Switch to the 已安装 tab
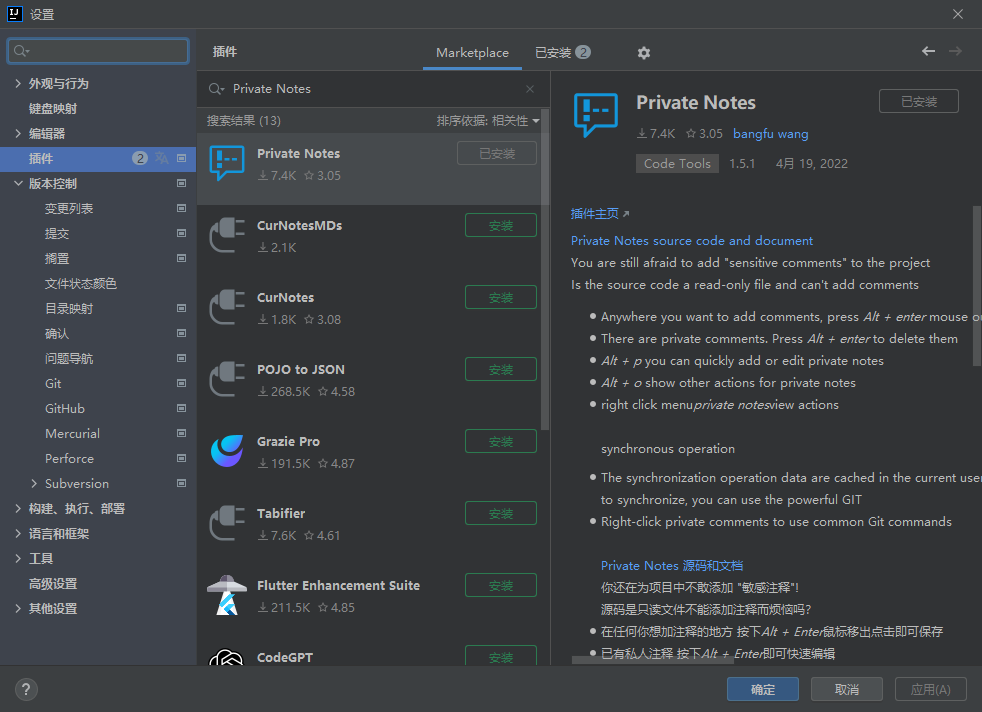982x712 pixels. (562, 53)
